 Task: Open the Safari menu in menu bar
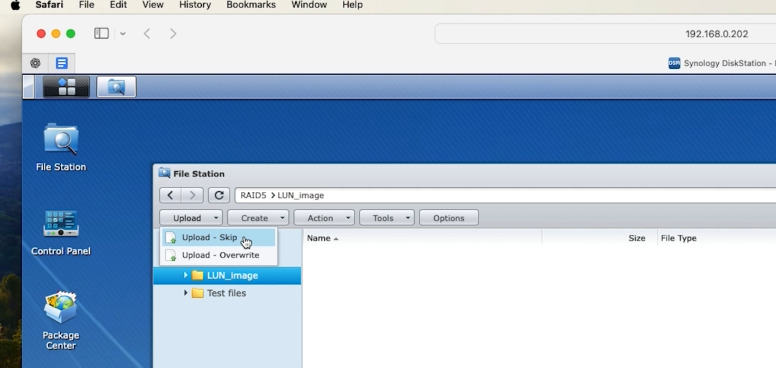[x=49, y=5]
